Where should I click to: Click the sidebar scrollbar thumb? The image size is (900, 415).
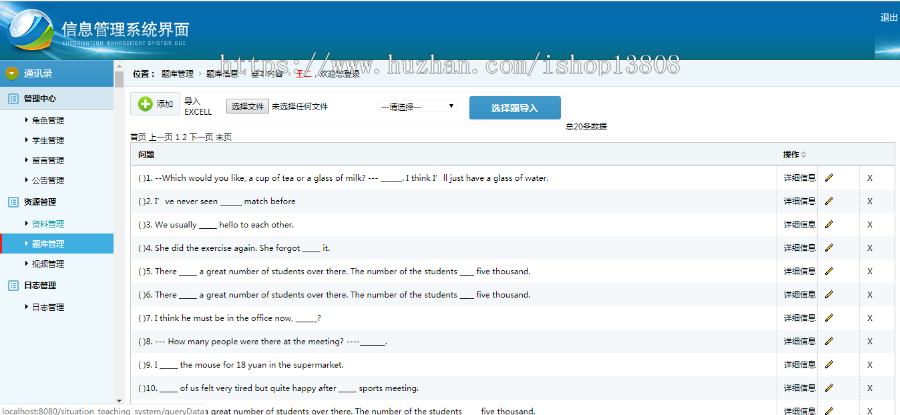(119, 79)
